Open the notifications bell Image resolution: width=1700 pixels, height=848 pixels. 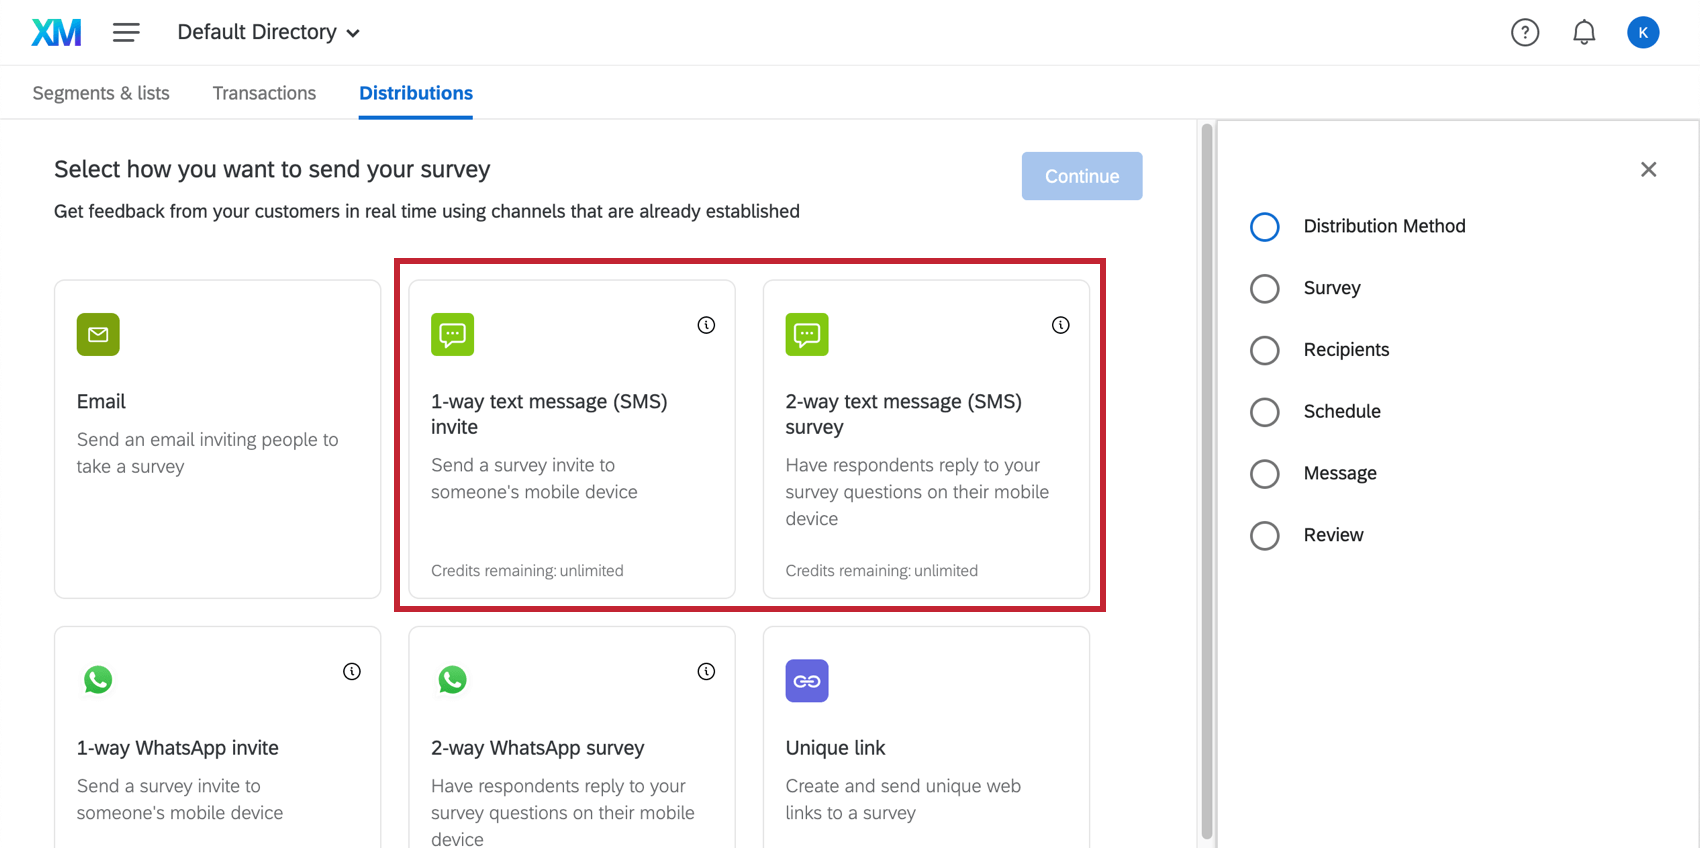pyautogui.click(x=1584, y=33)
